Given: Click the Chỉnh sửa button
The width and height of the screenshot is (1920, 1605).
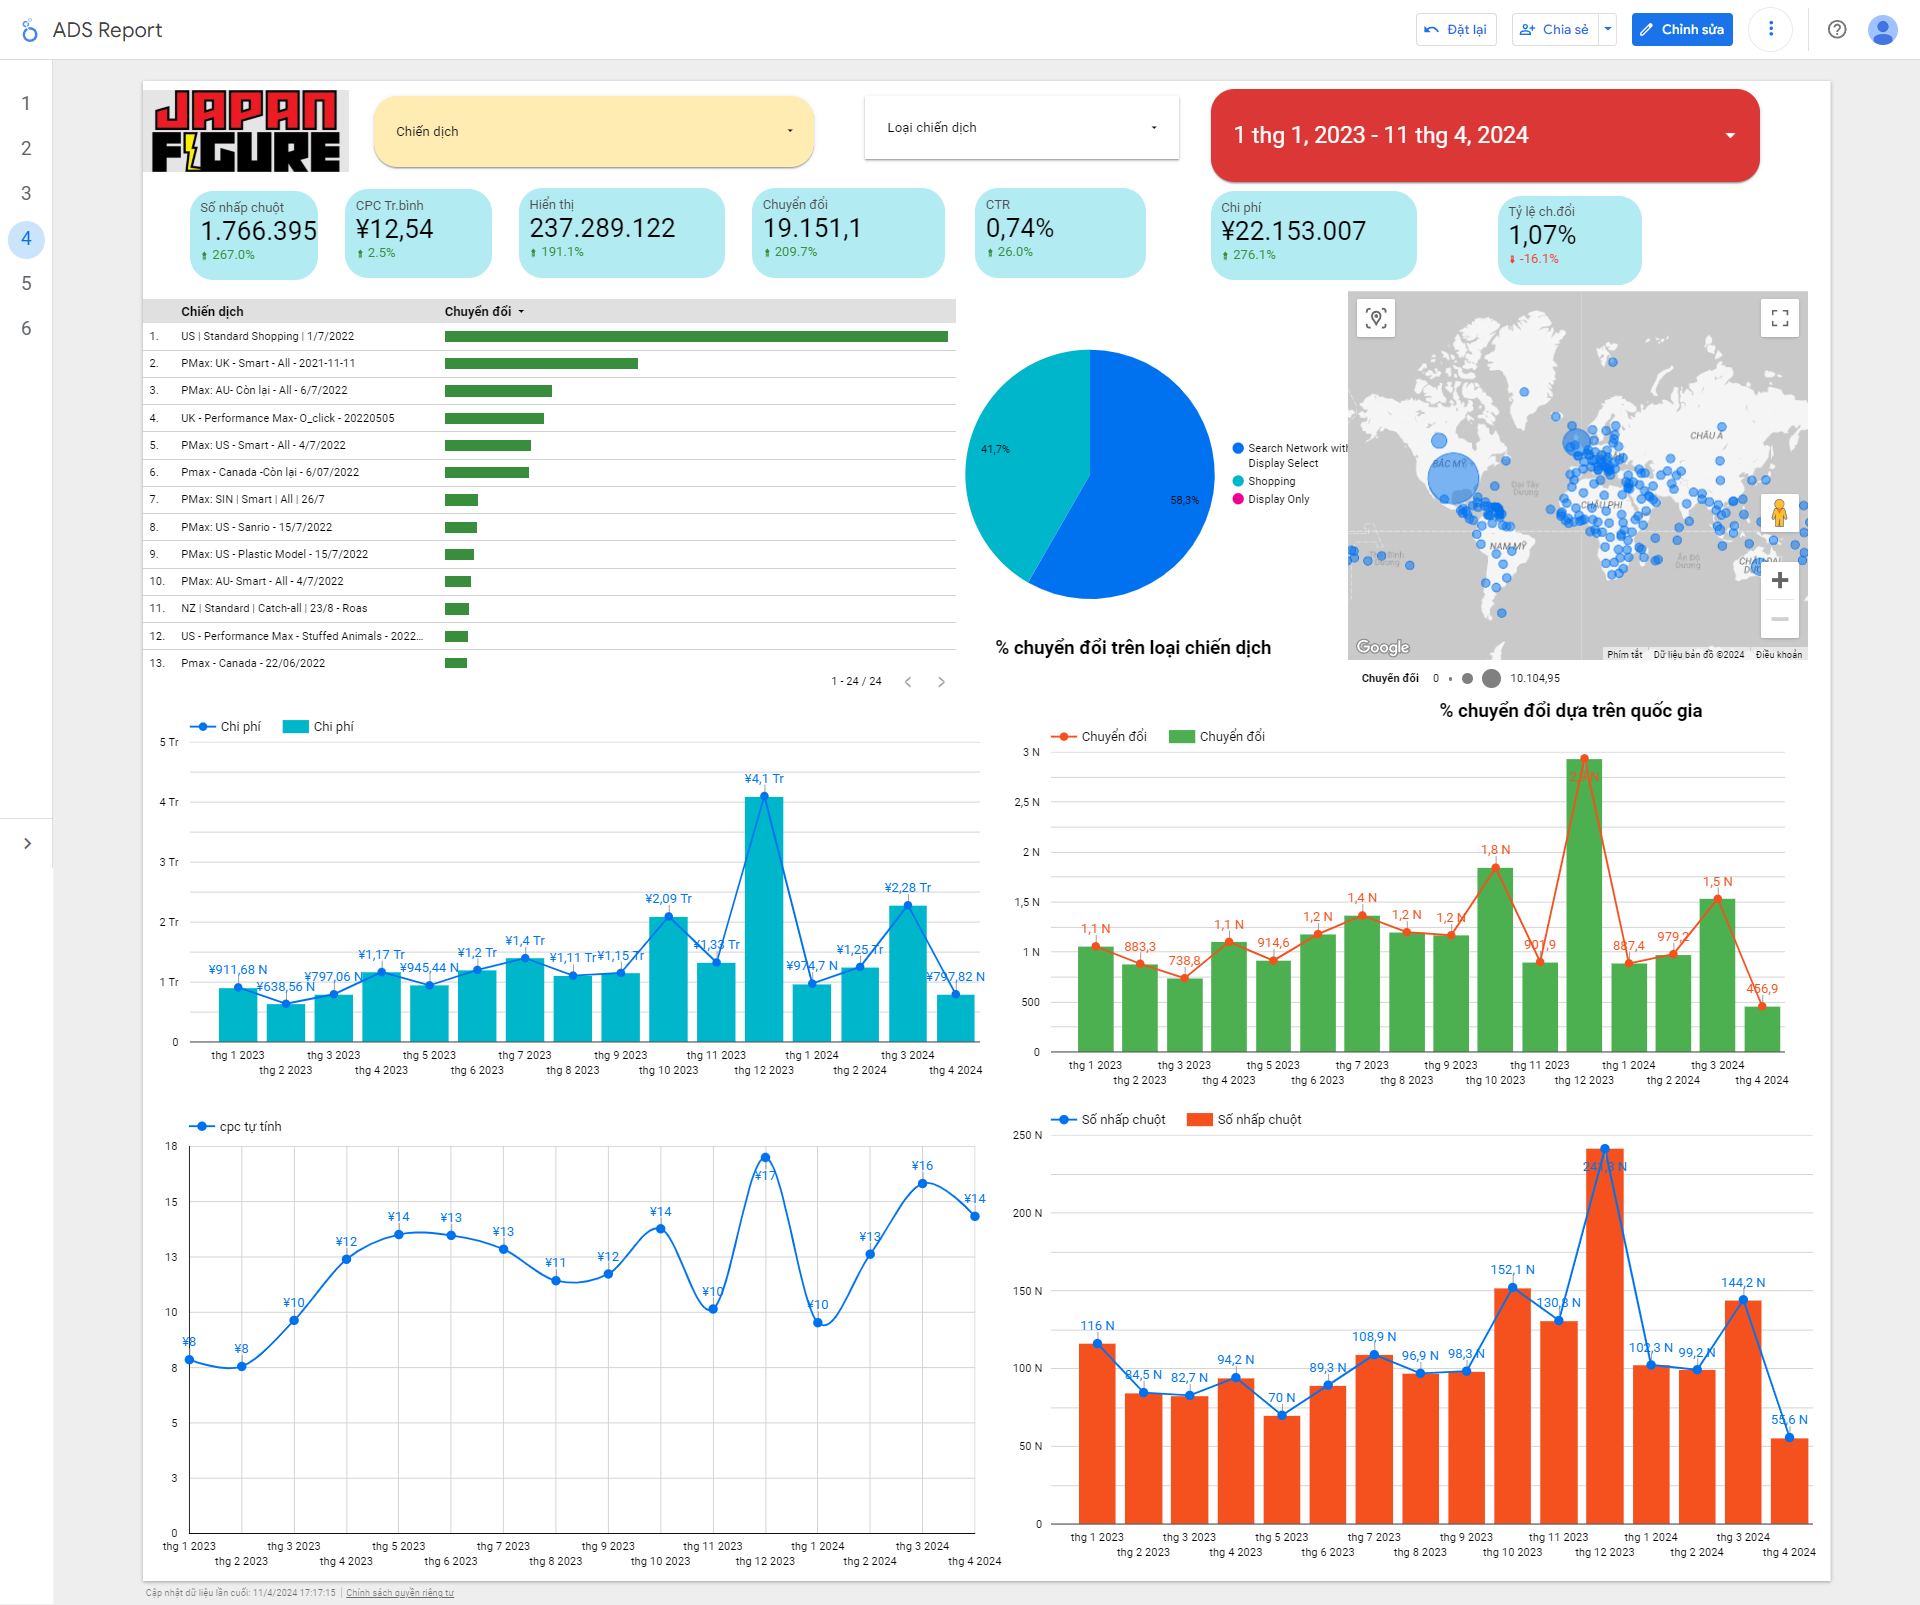Looking at the screenshot, I should pos(1681,29).
